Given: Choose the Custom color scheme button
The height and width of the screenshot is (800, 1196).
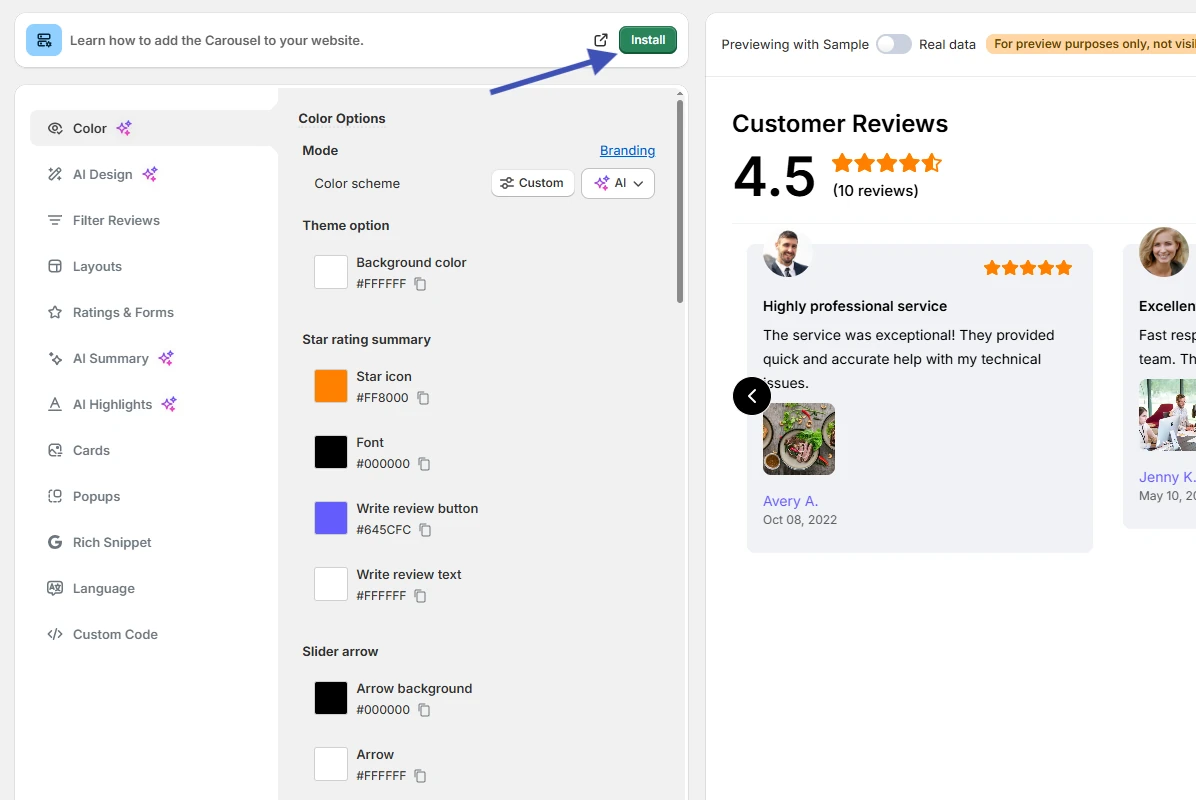Looking at the screenshot, I should [x=532, y=183].
